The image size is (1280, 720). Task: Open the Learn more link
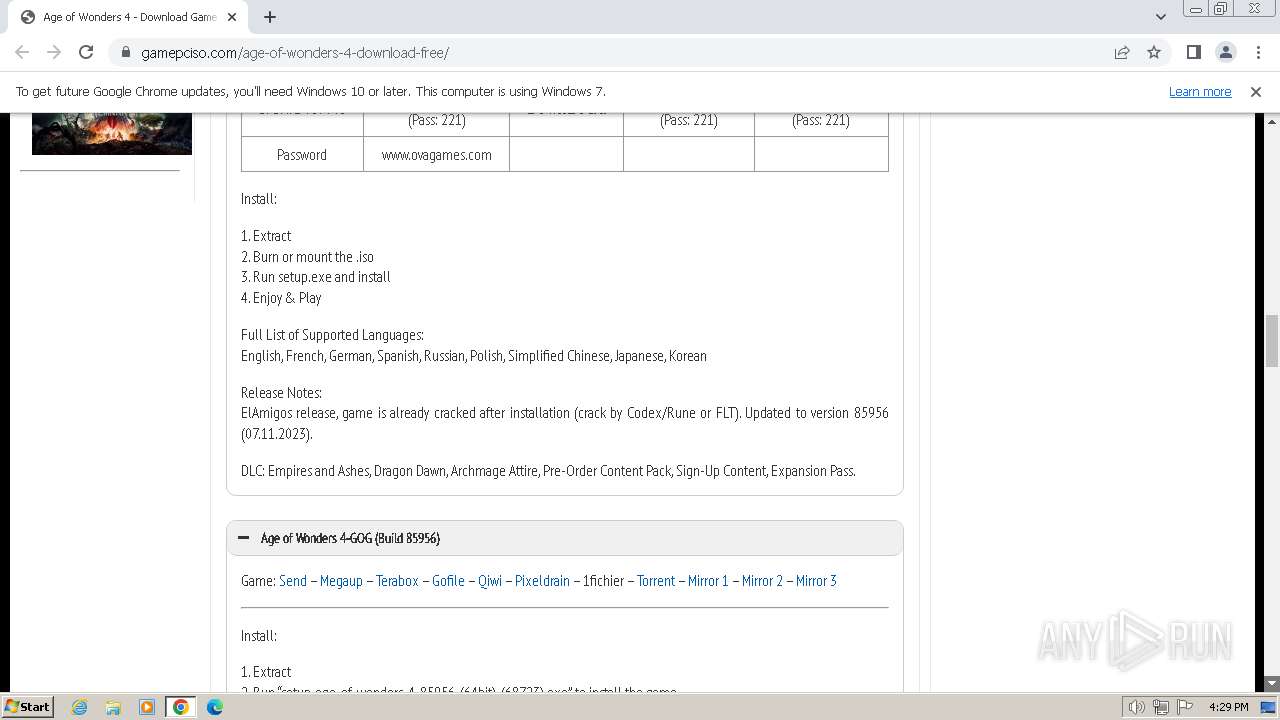tap(1200, 92)
